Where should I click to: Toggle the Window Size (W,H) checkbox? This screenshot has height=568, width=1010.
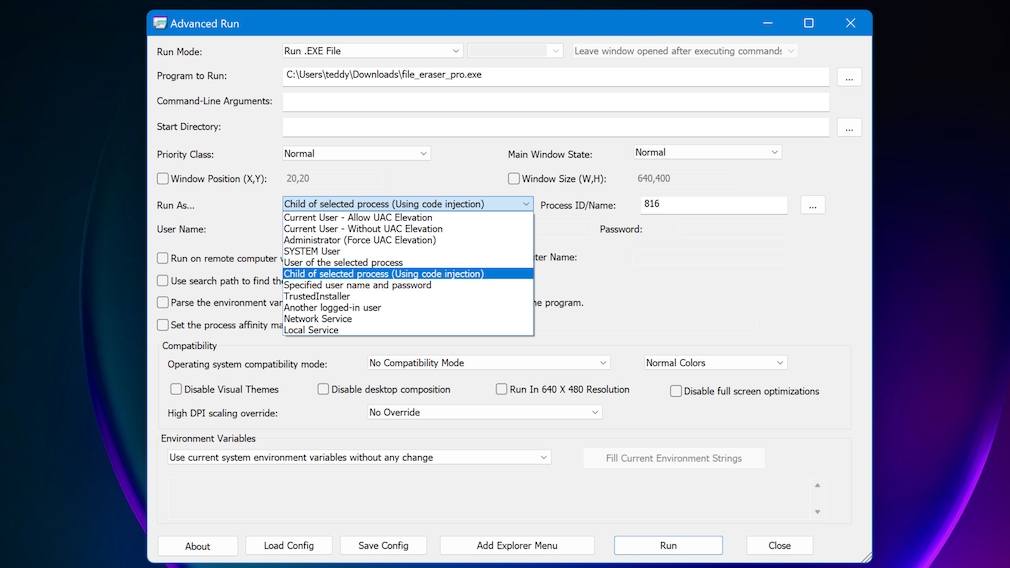click(x=514, y=179)
